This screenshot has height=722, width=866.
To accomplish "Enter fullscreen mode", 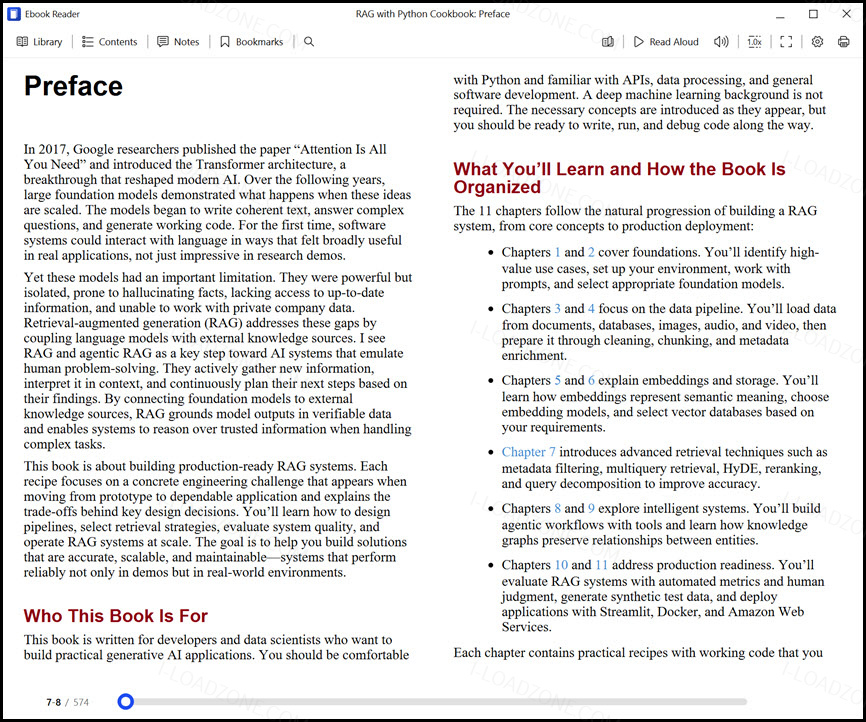I will [786, 41].
